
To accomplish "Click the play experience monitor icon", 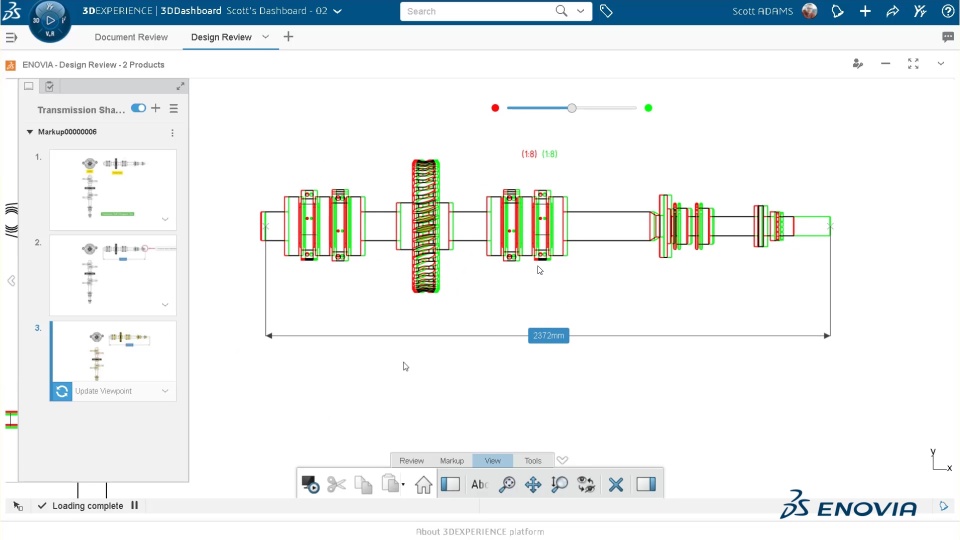I will tap(310, 484).
